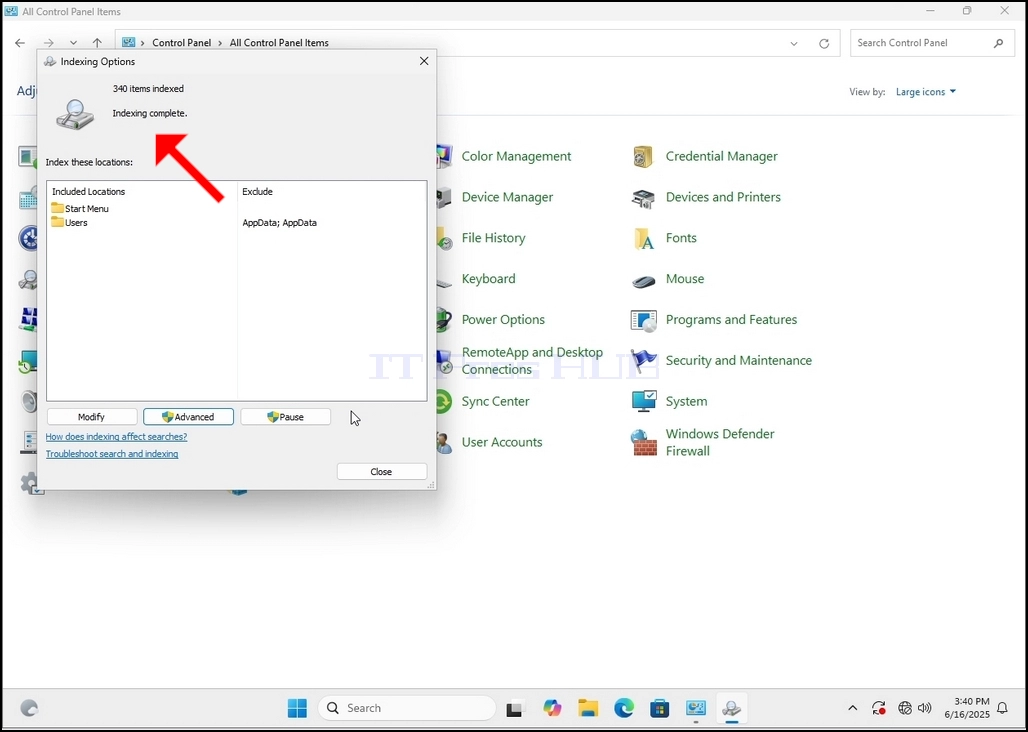
Task: Select the Users folder location
Action: (69, 223)
